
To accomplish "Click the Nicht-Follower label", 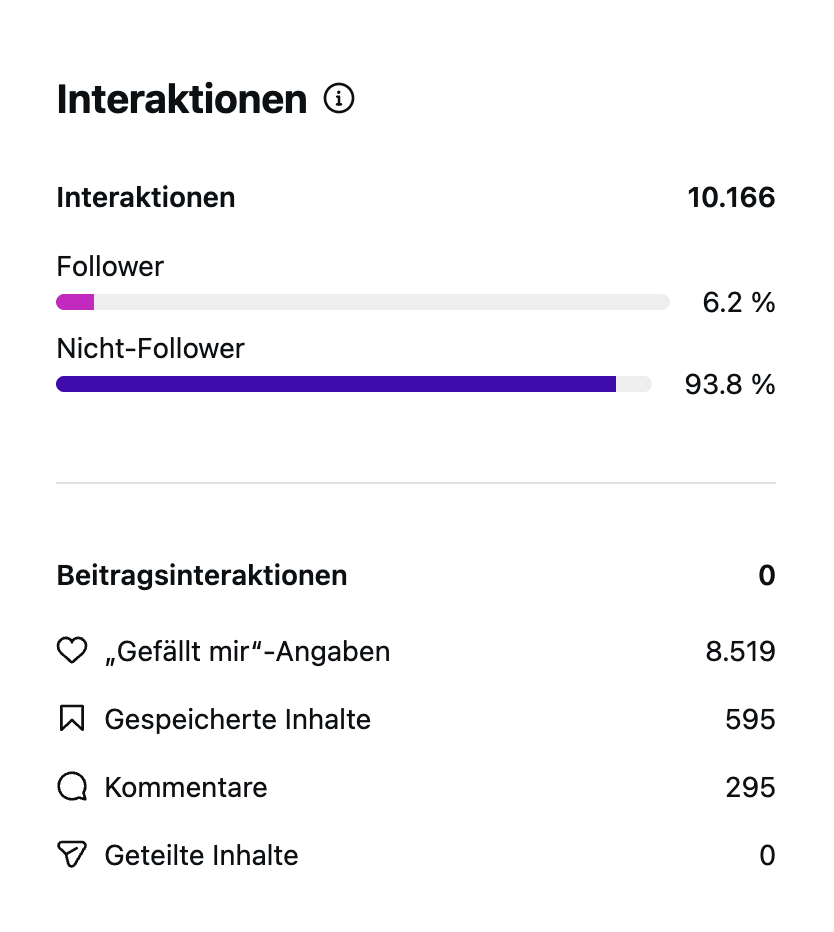I will tap(150, 349).
